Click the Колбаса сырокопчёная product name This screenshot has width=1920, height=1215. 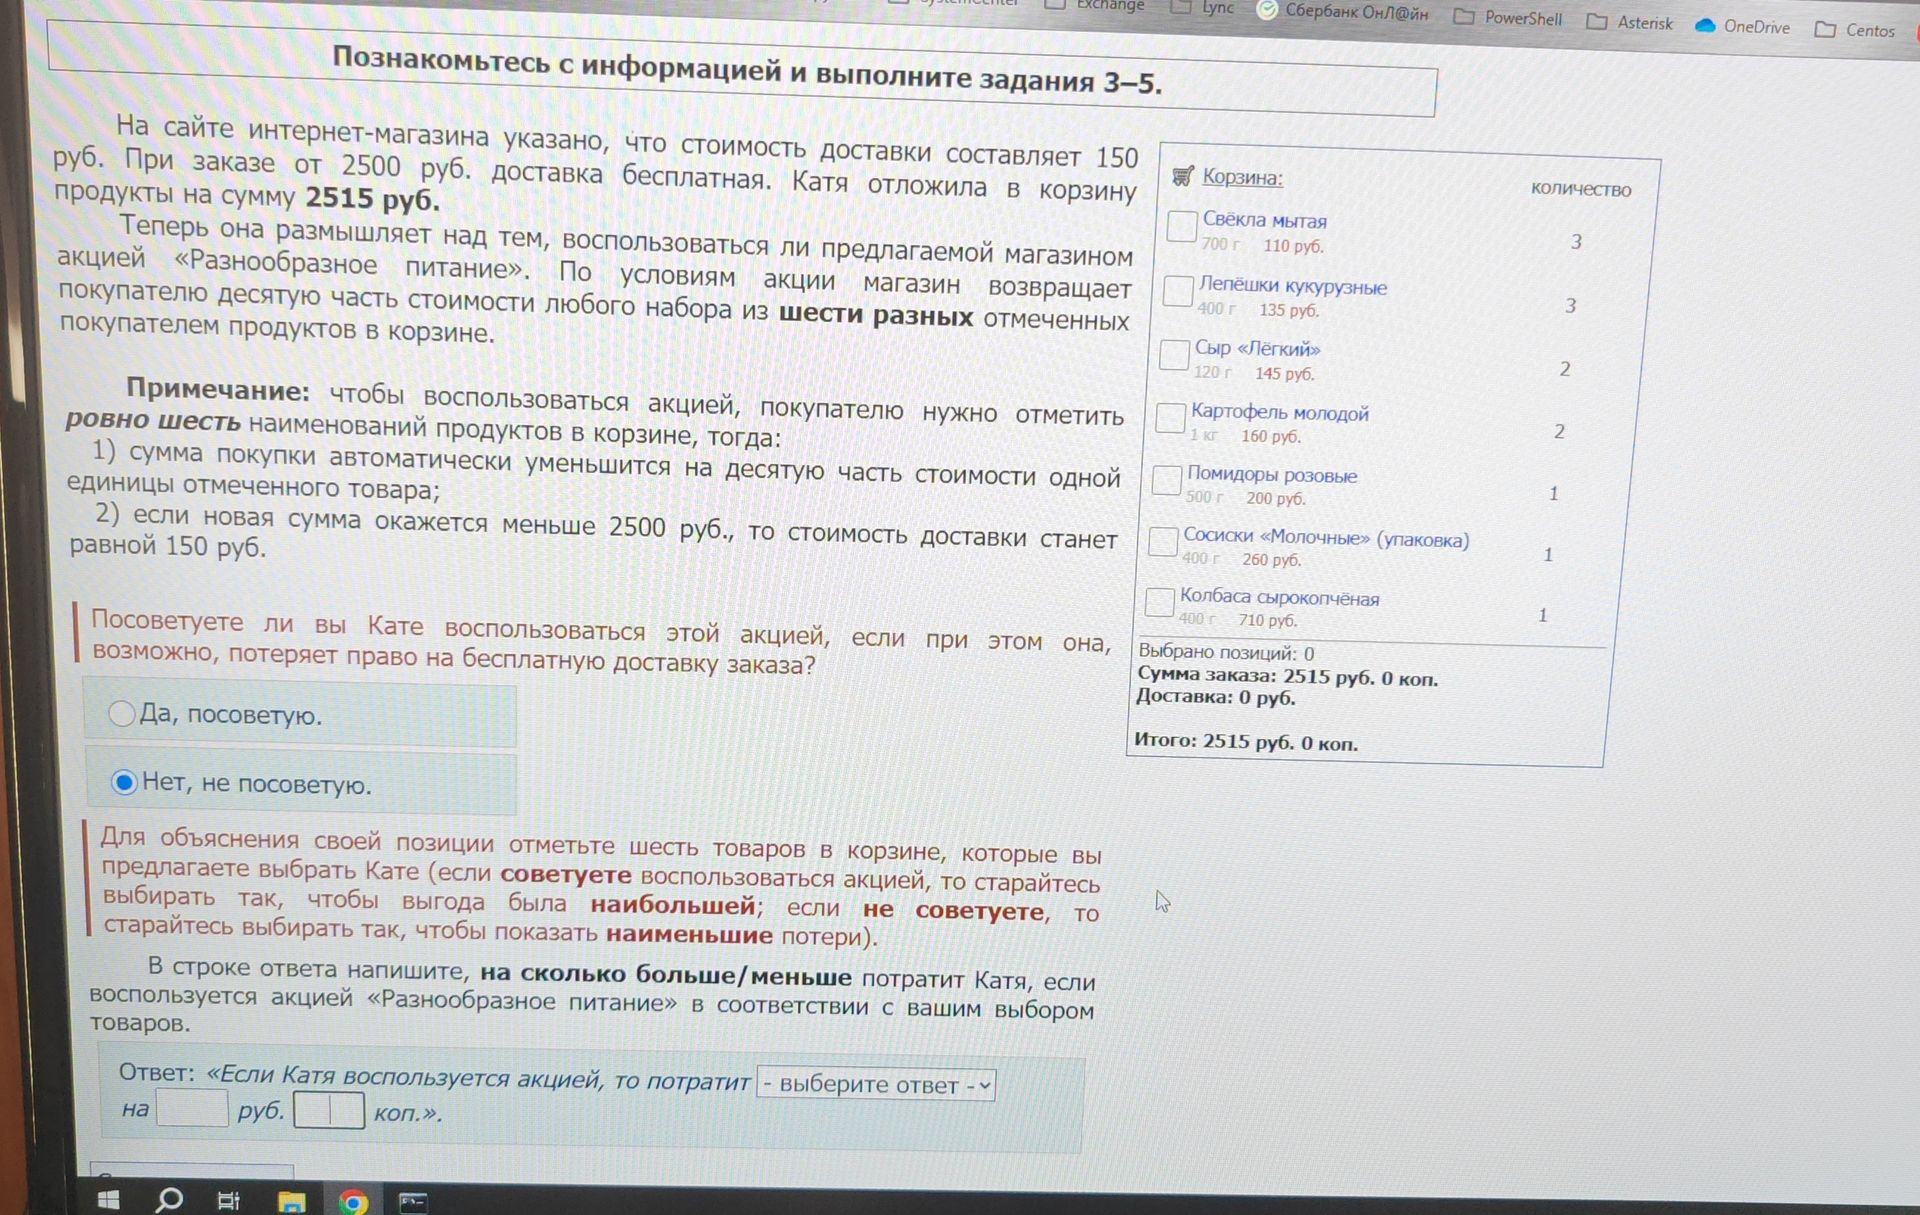[1279, 597]
